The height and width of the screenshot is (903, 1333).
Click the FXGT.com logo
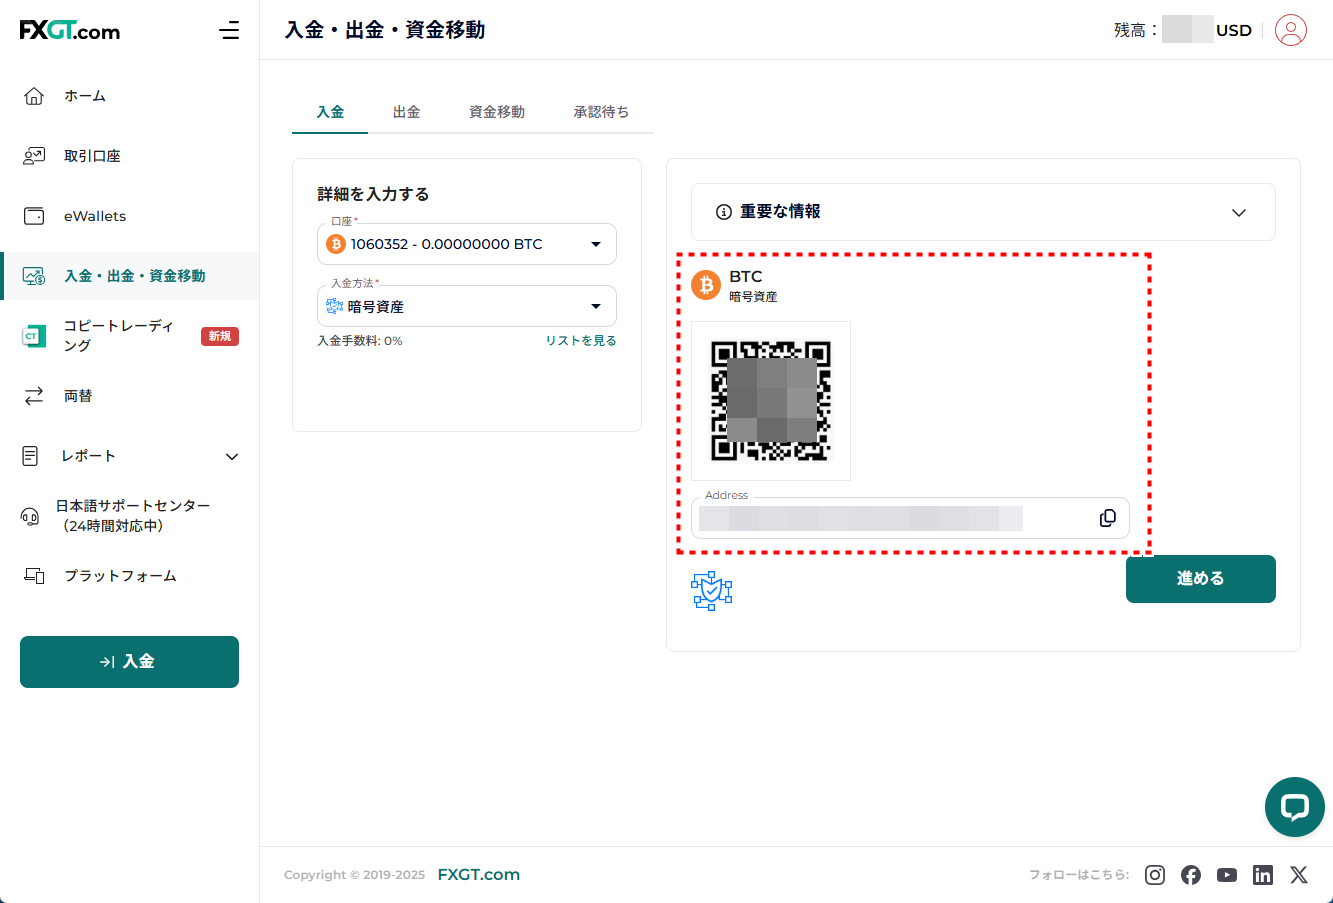[70, 30]
